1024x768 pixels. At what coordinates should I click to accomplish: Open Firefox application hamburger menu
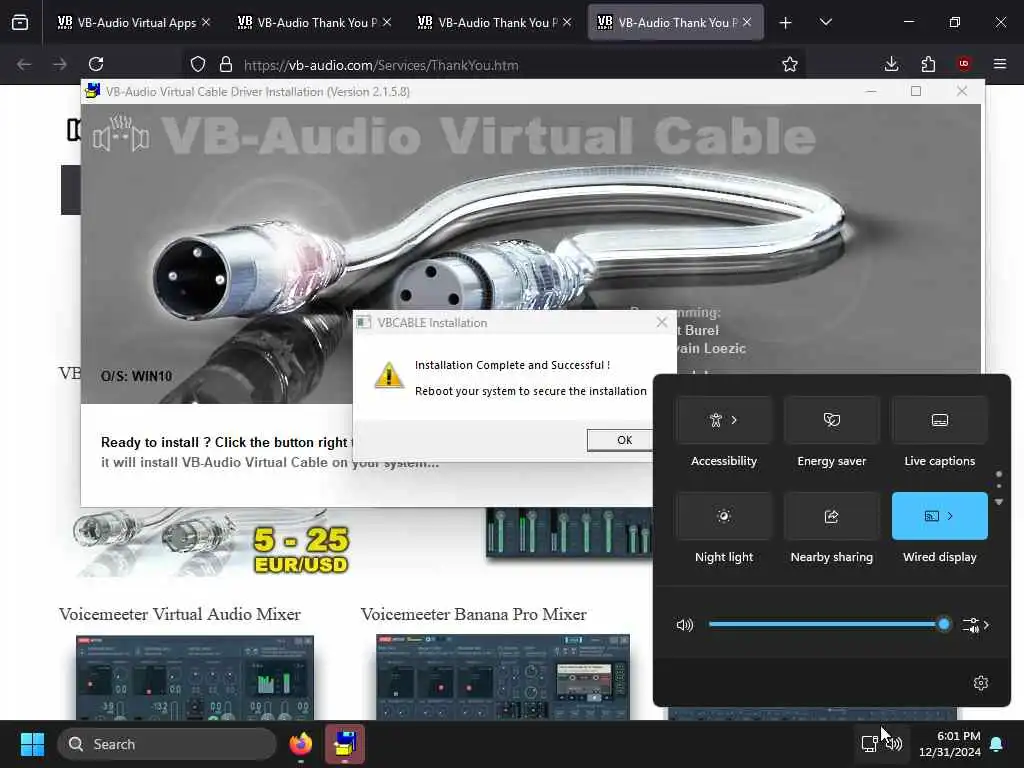tap(1000, 64)
